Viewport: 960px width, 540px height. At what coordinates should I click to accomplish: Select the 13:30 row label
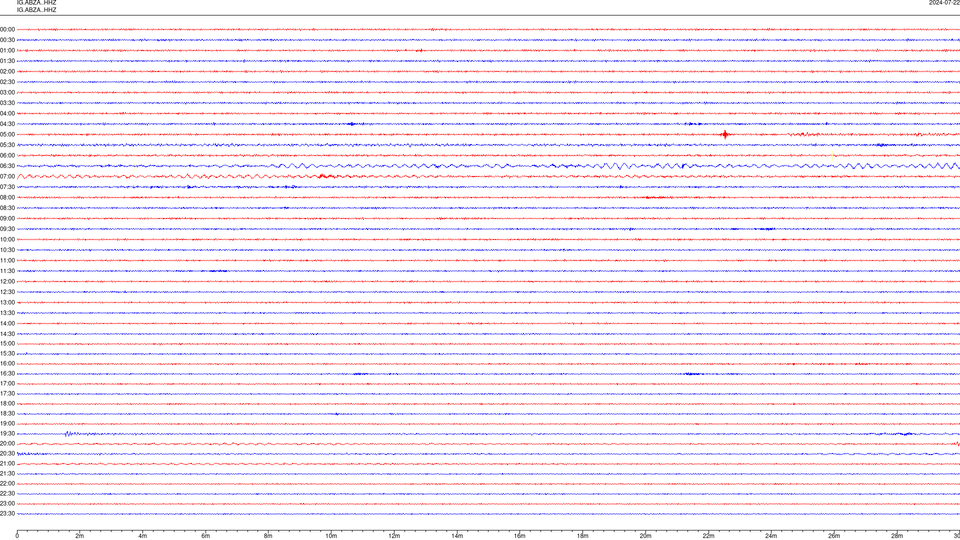pyautogui.click(x=7, y=313)
